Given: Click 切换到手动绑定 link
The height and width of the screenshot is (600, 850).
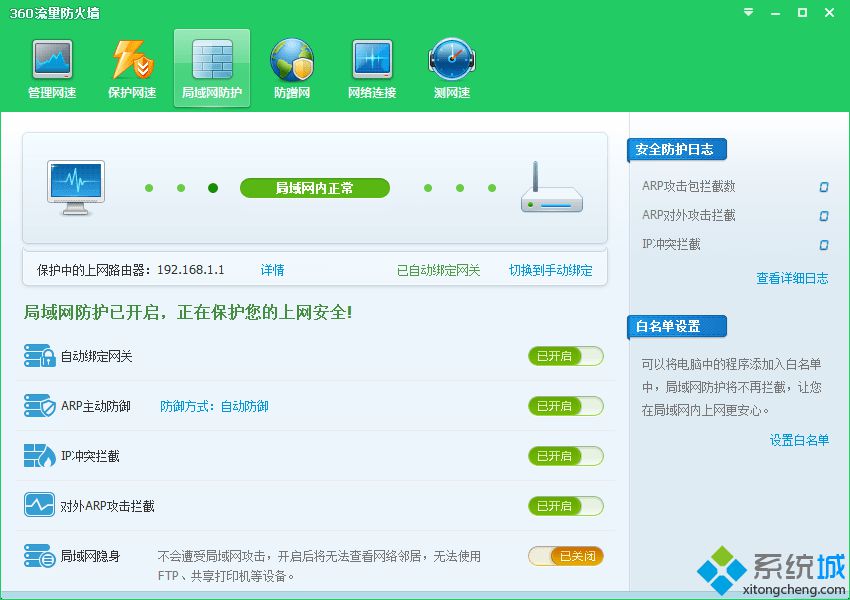Looking at the screenshot, I should tap(550, 270).
